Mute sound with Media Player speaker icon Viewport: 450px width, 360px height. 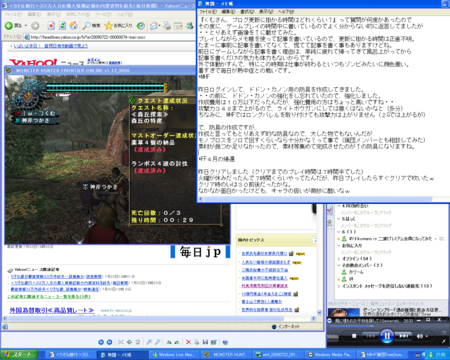[419, 336]
